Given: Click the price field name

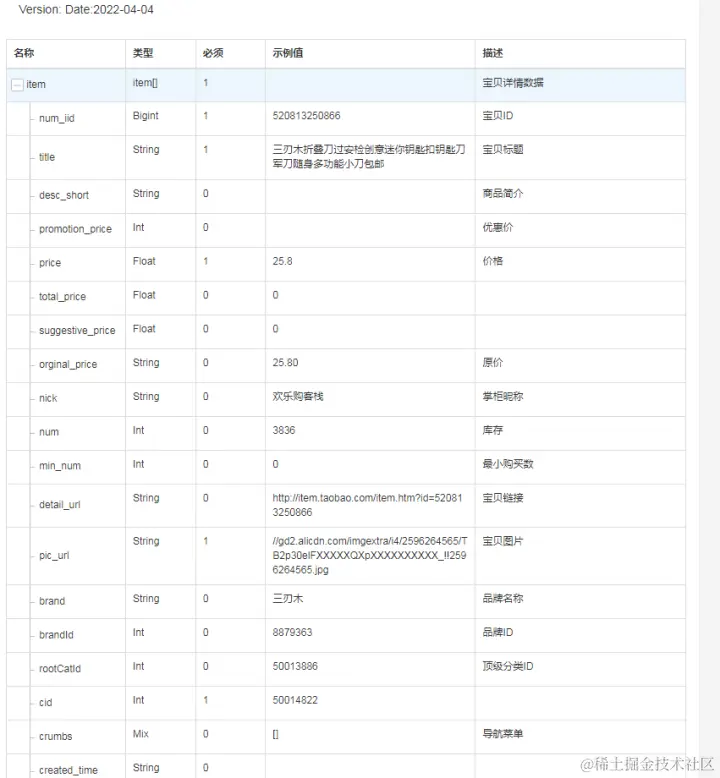Looking at the screenshot, I should pos(50,262).
